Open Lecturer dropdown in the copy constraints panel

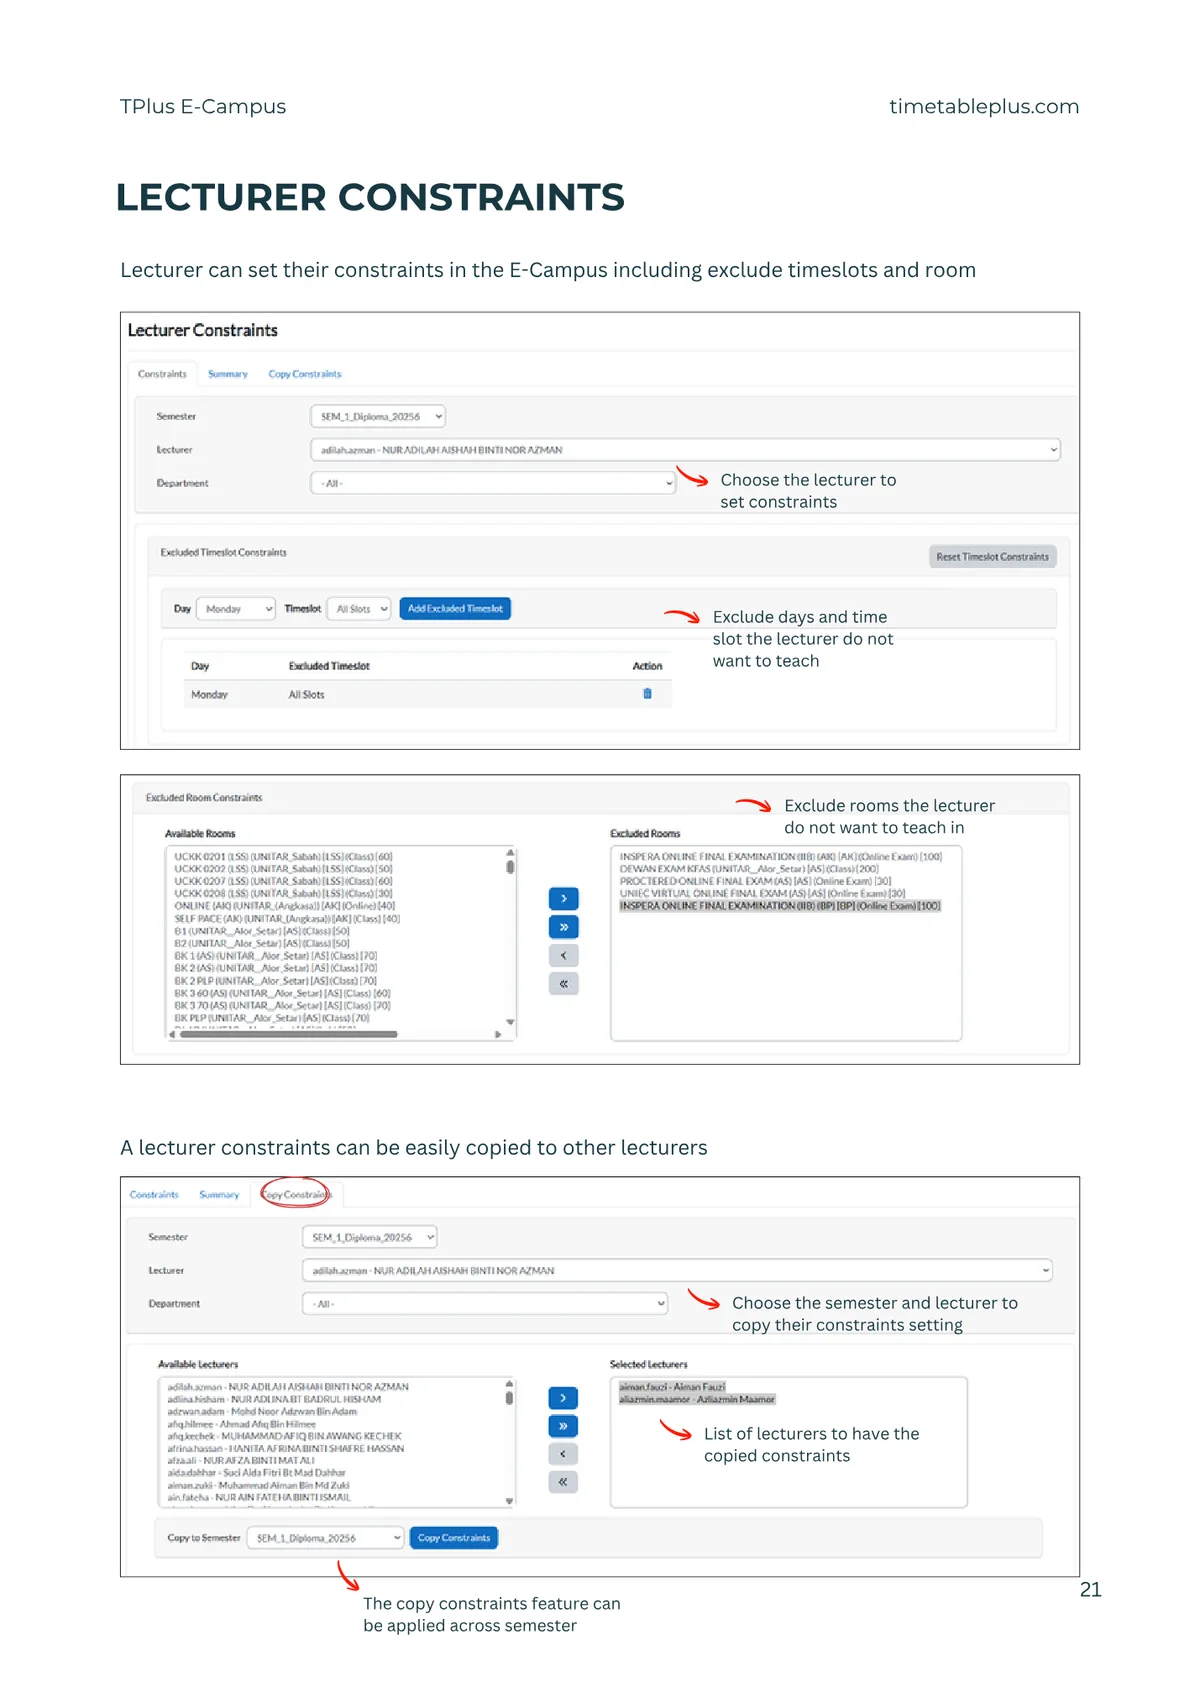677,1271
